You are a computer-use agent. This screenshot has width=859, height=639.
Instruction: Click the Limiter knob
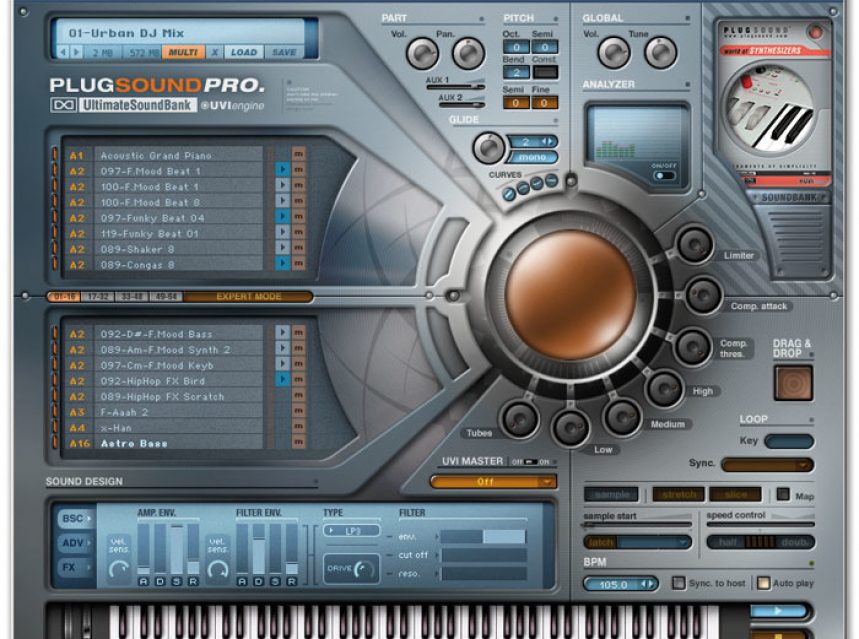coord(694,244)
